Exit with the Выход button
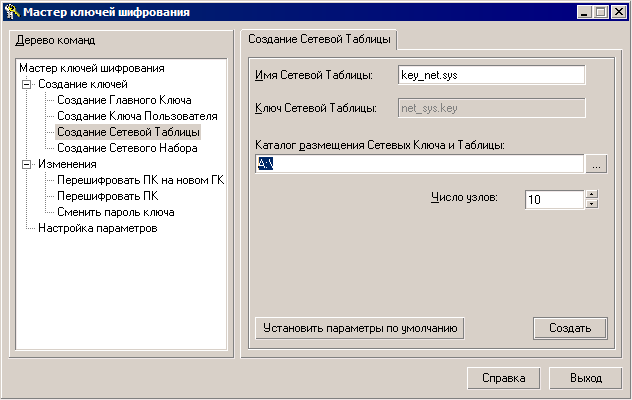This screenshot has height=400, width=632. coord(586,378)
